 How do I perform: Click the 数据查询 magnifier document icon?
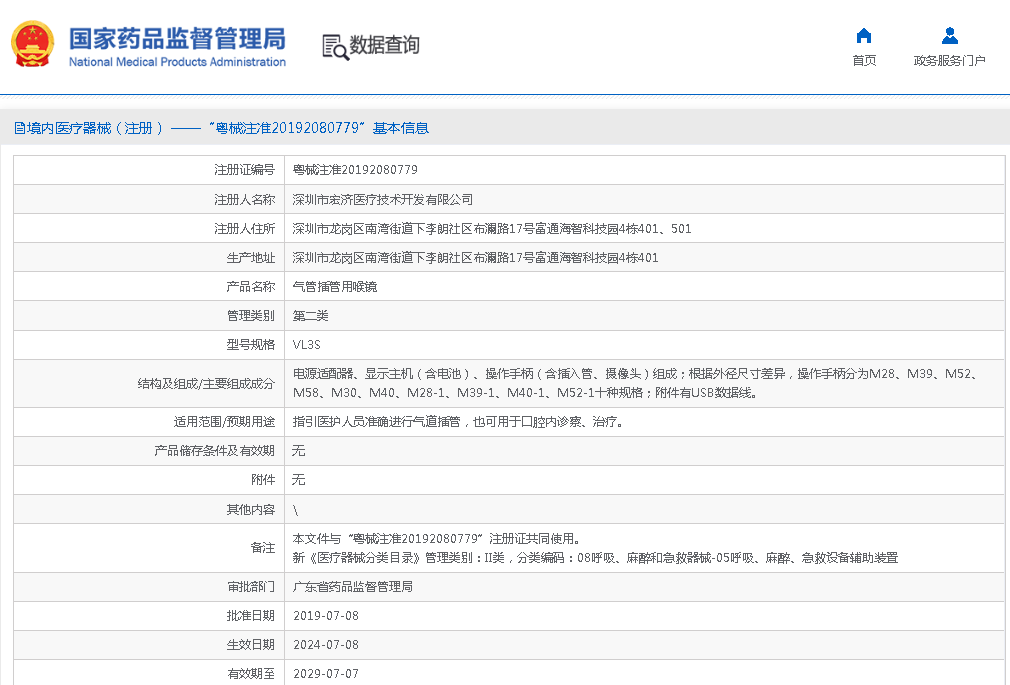(335, 46)
